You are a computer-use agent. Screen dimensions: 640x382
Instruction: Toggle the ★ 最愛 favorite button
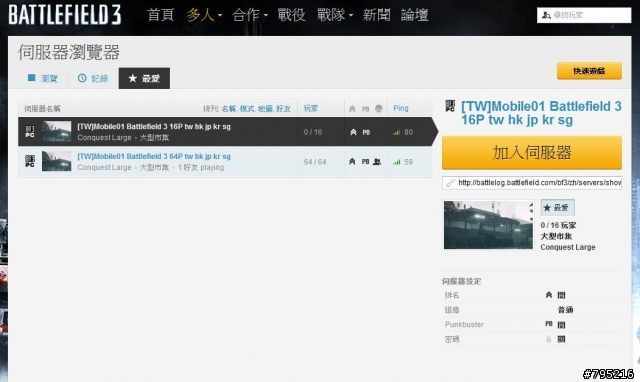tap(558, 208)
